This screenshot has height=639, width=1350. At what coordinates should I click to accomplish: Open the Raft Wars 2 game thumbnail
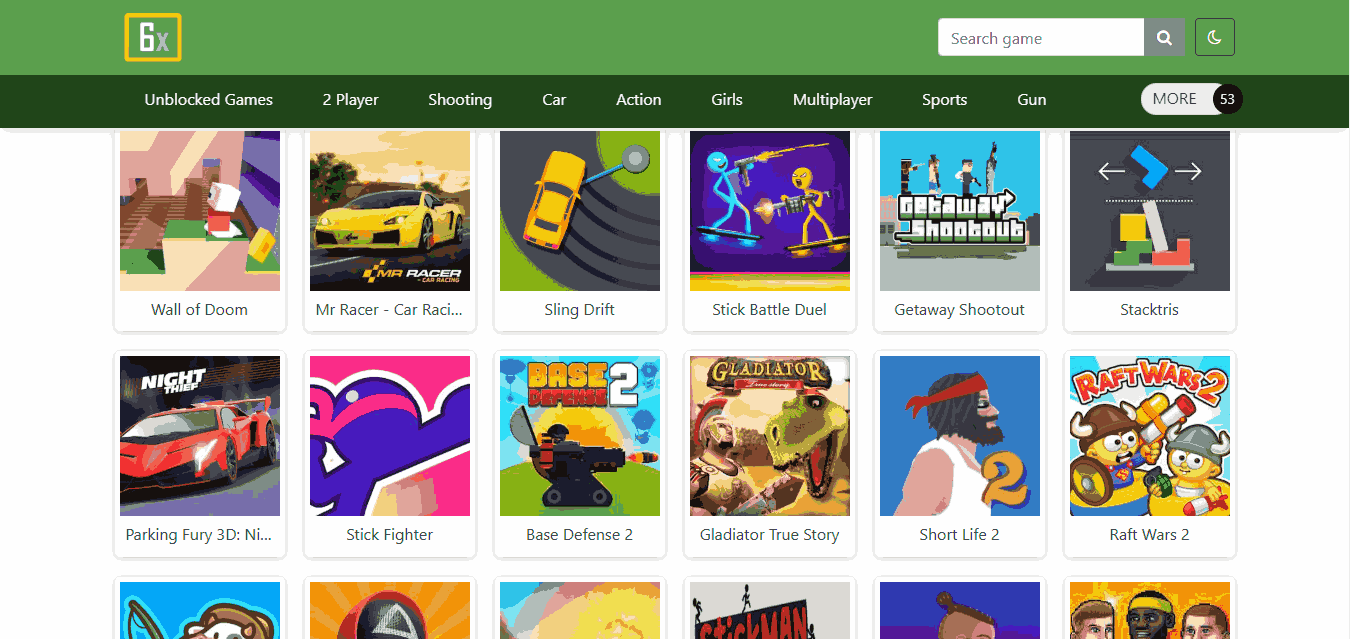pos(1149,435)
